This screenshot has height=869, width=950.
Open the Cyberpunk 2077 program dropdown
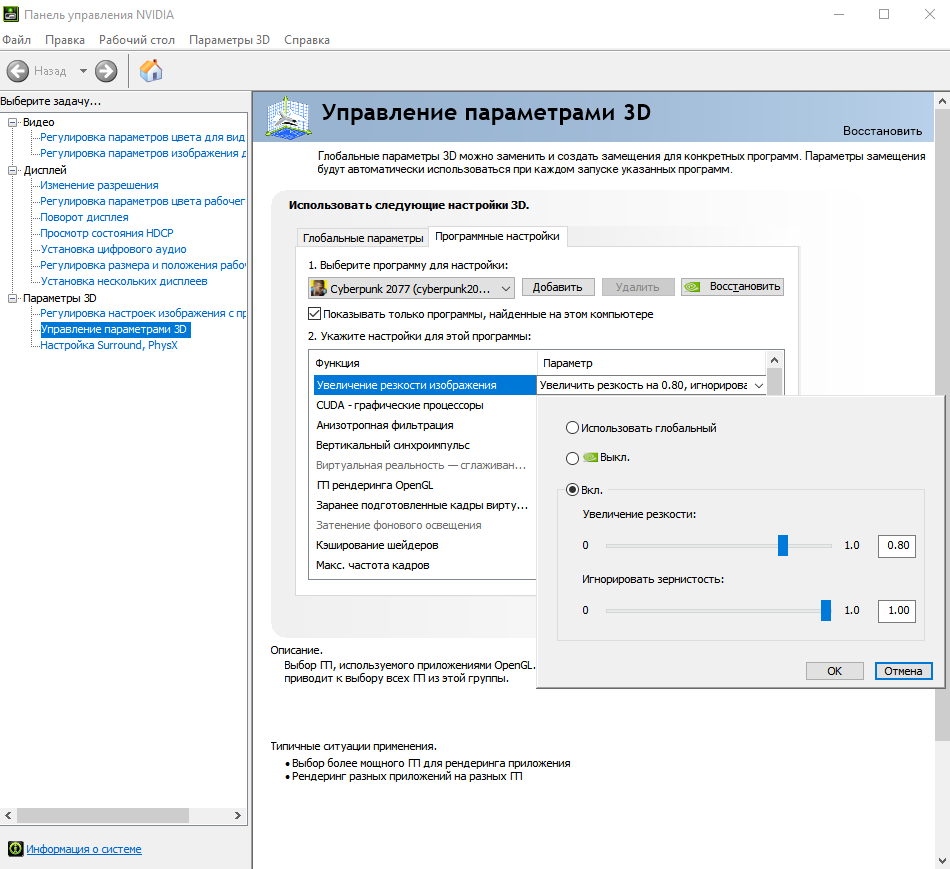click(x=411, y=288)
